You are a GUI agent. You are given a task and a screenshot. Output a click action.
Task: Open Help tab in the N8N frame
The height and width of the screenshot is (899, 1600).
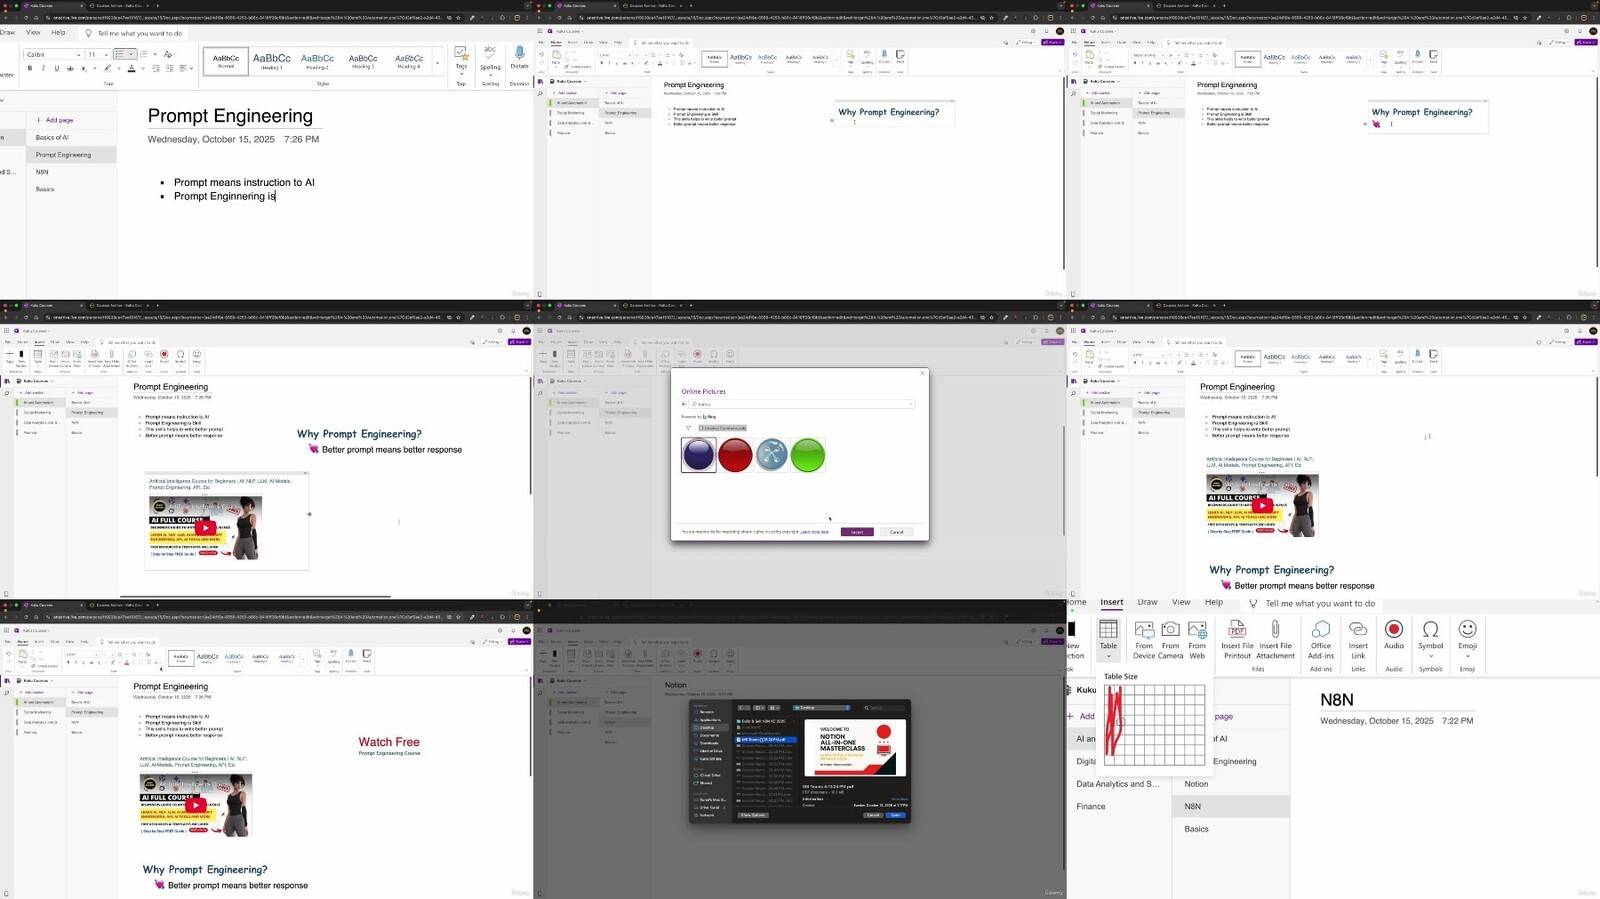tap(1214, 603)
